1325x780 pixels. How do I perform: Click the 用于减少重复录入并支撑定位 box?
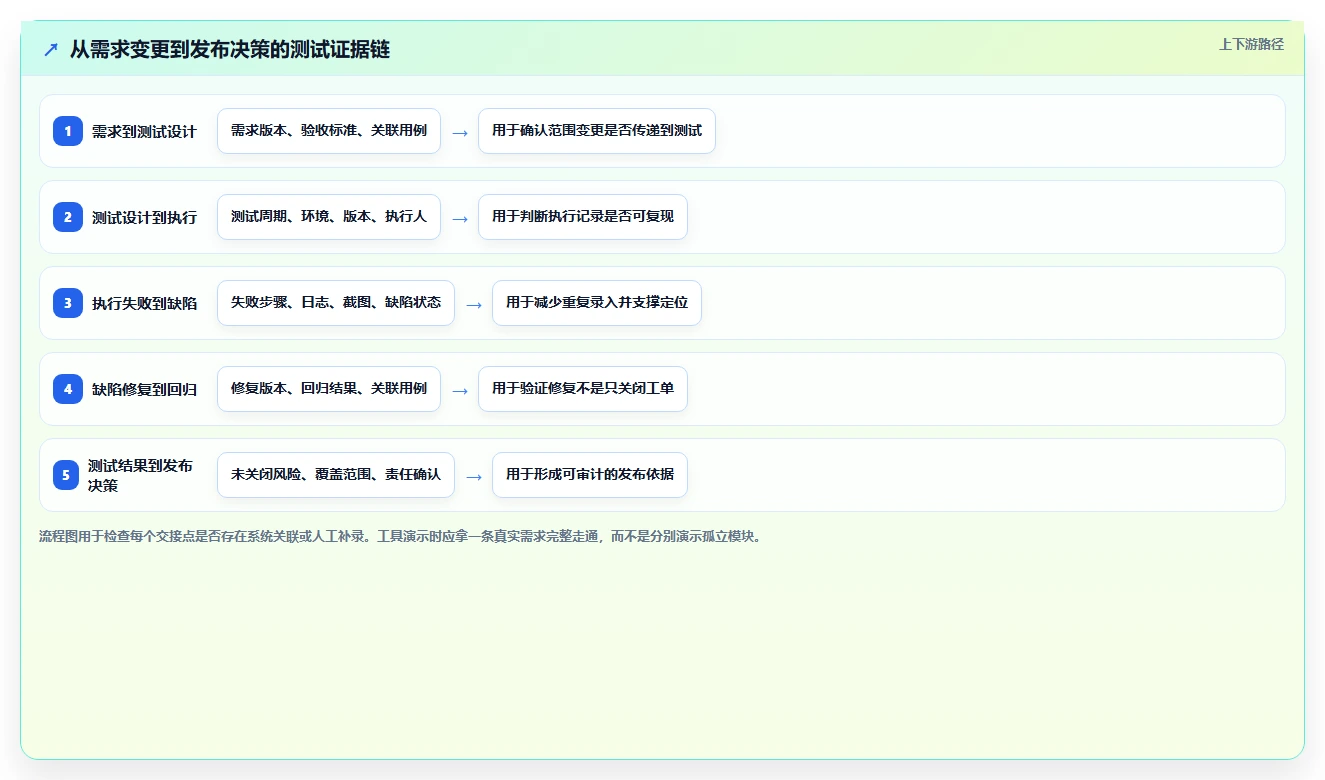pos(597,303)
